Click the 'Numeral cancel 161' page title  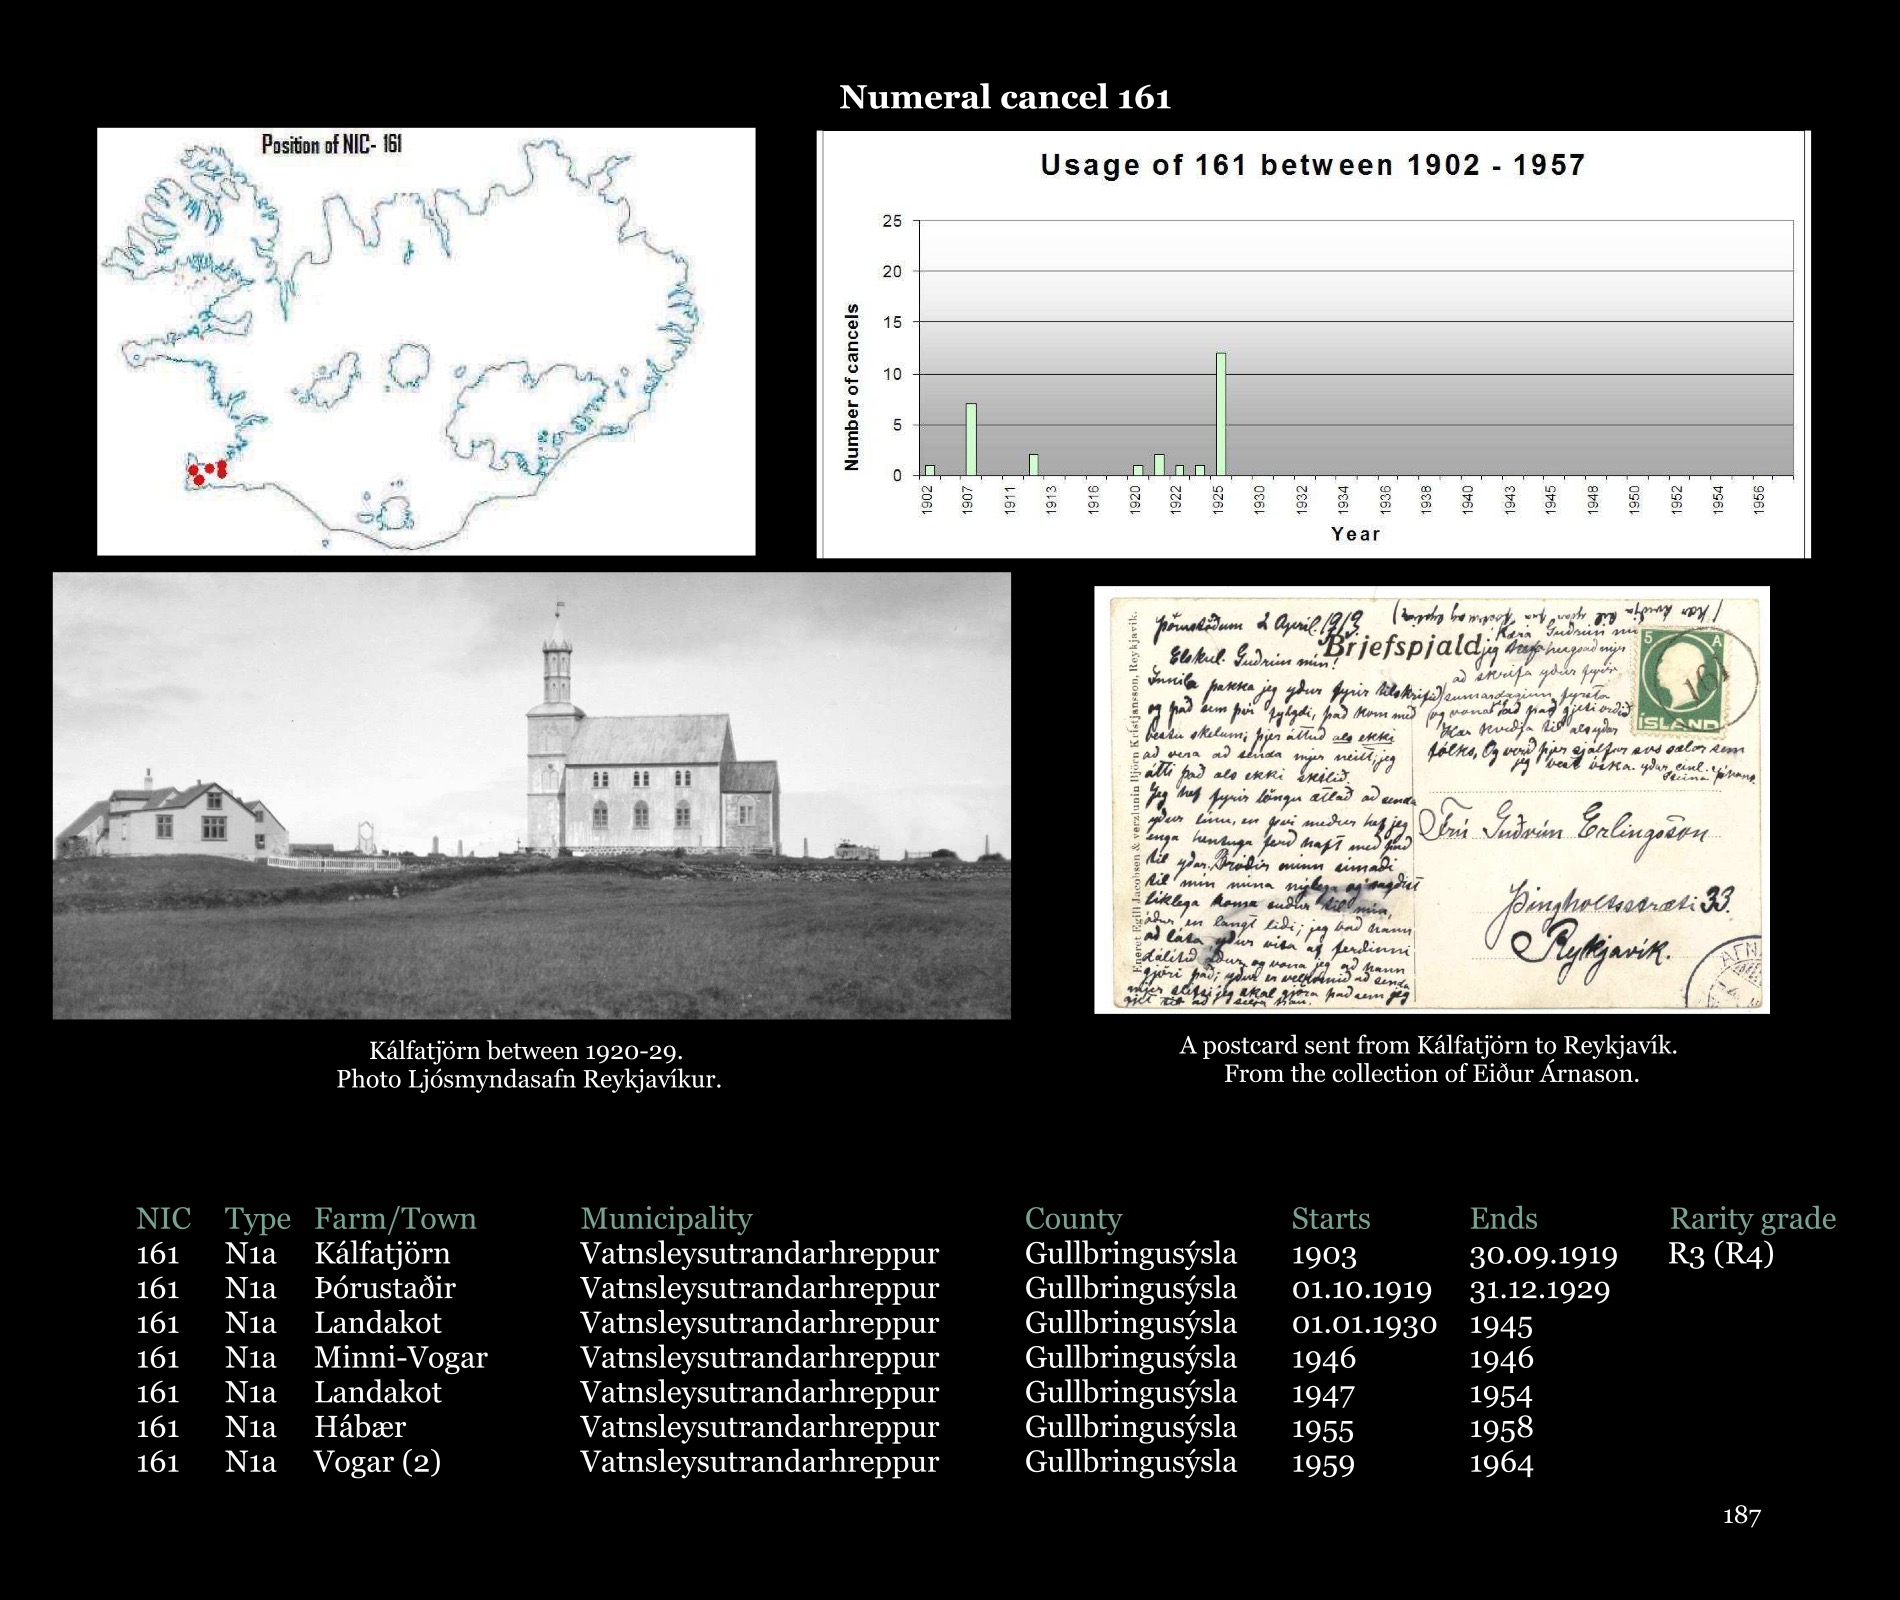[1004, 97]
